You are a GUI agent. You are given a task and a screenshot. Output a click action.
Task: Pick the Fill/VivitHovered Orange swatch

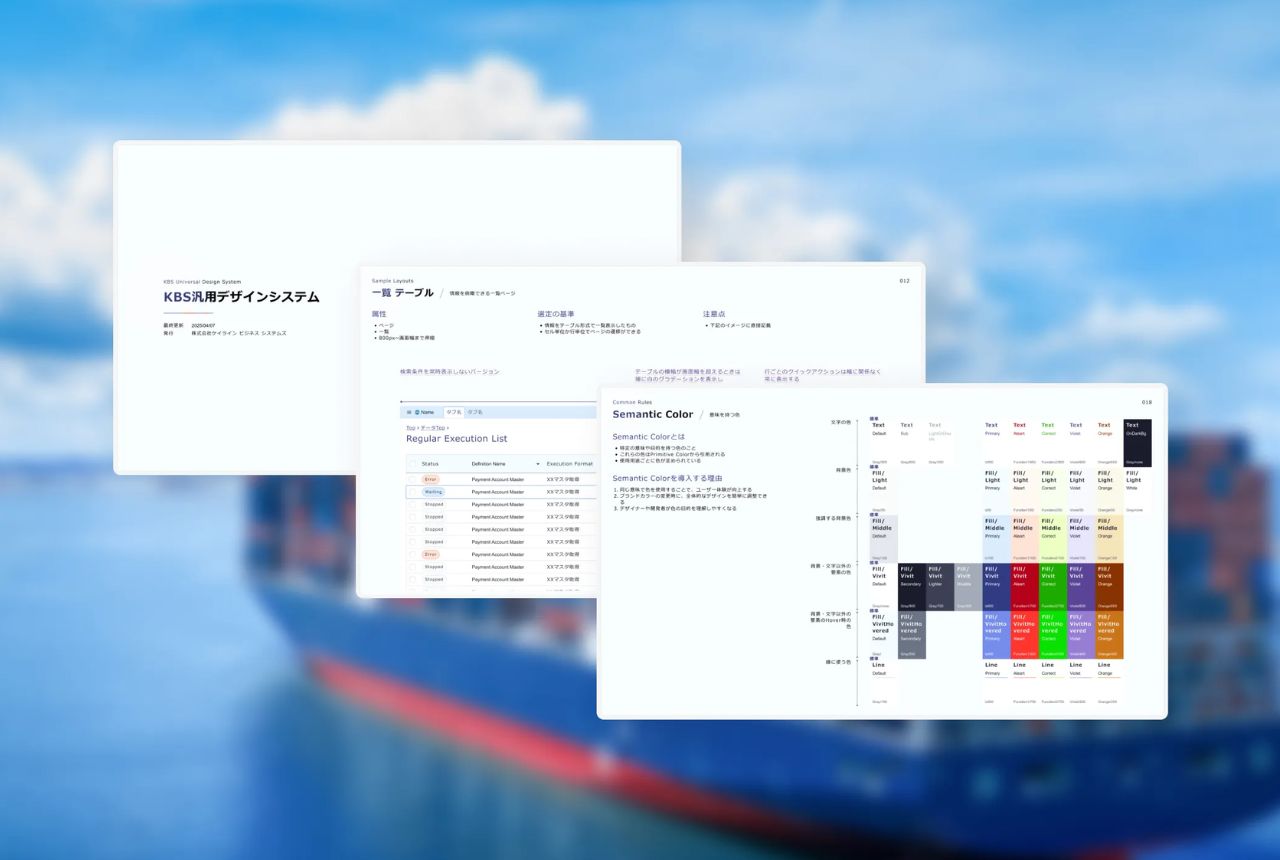(1110, 635)
